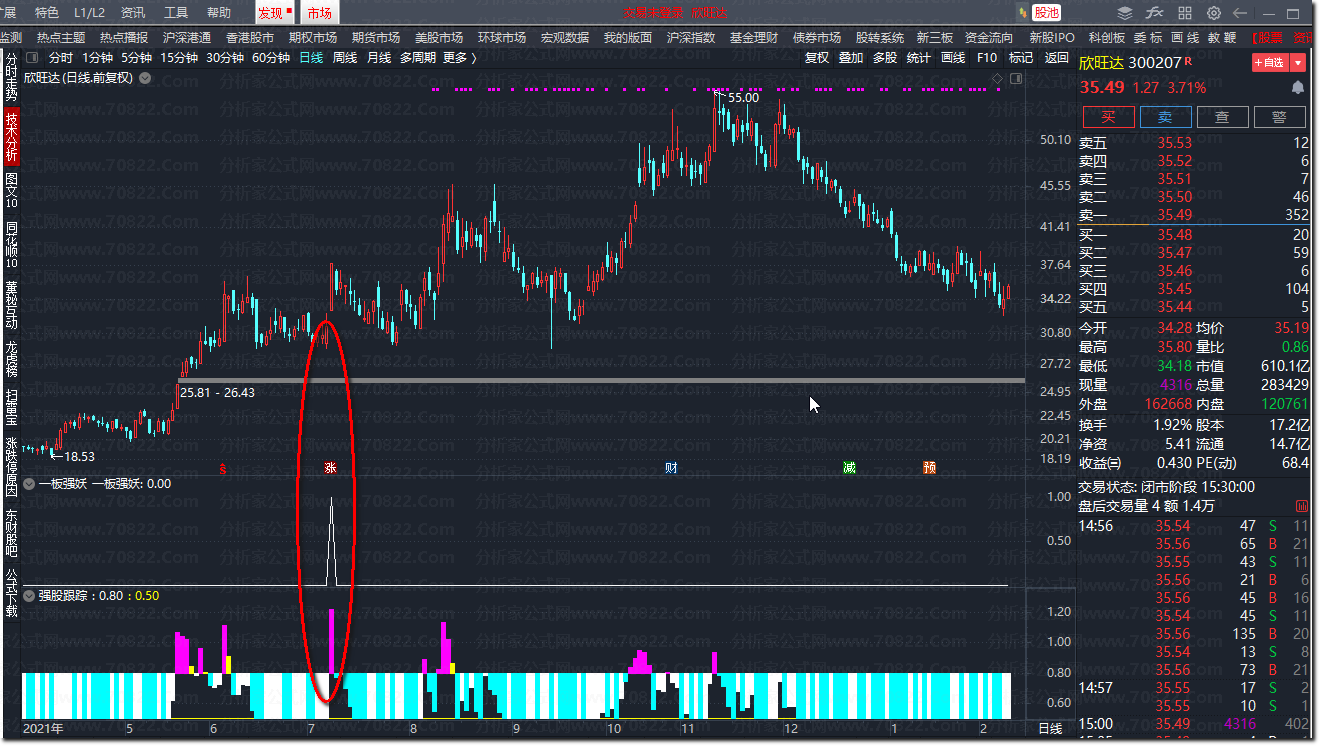
Task: Go back with the left arrow icon
Action: point(1241,13)
